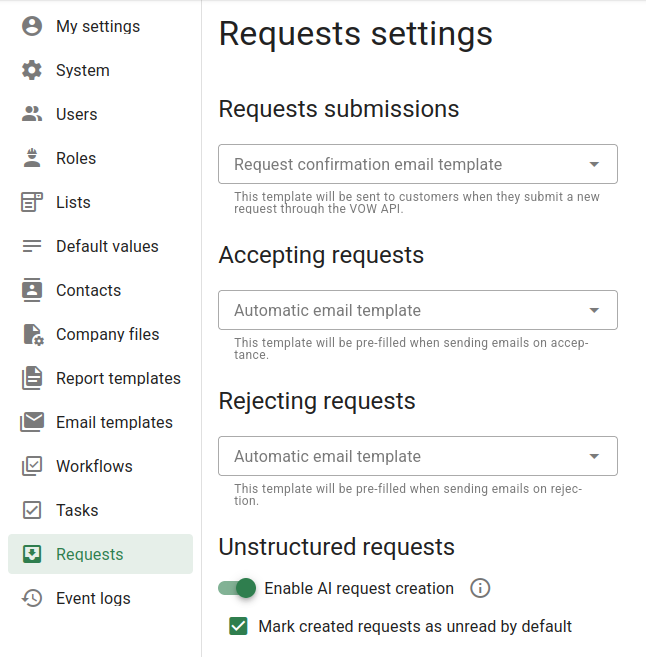Click the Requests settings heading
646x657 pixels.
pos(356,34)
